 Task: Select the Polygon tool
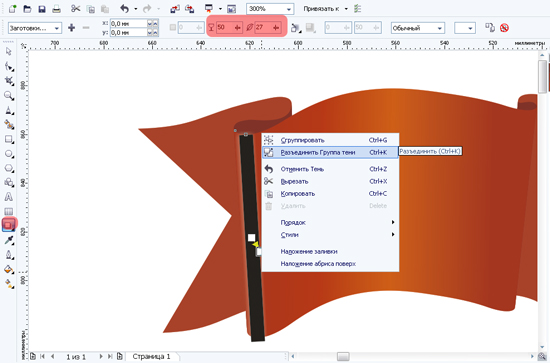(x=9, y=168)
